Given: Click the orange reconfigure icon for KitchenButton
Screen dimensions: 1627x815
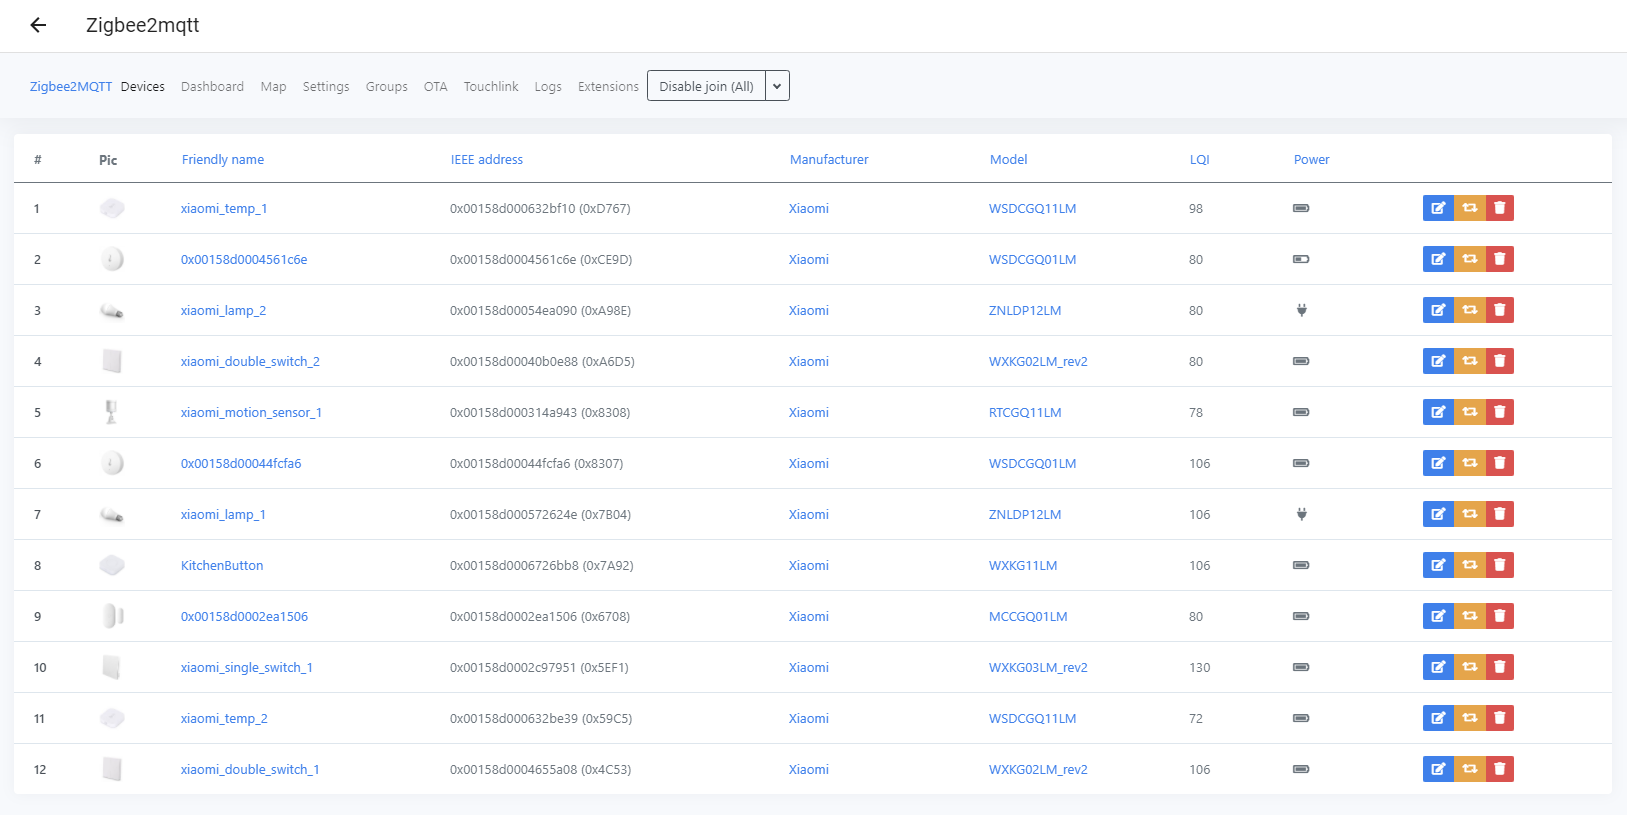Looking at the screenshot, I should [x=1469, y=565].
